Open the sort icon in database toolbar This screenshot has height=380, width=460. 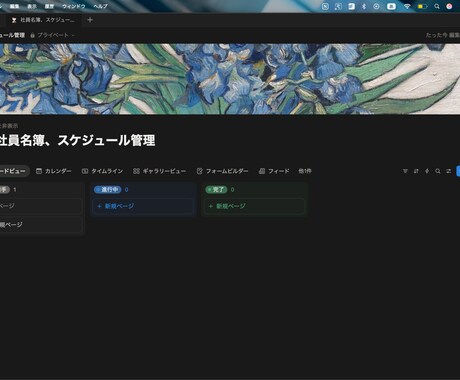point(416,171)
